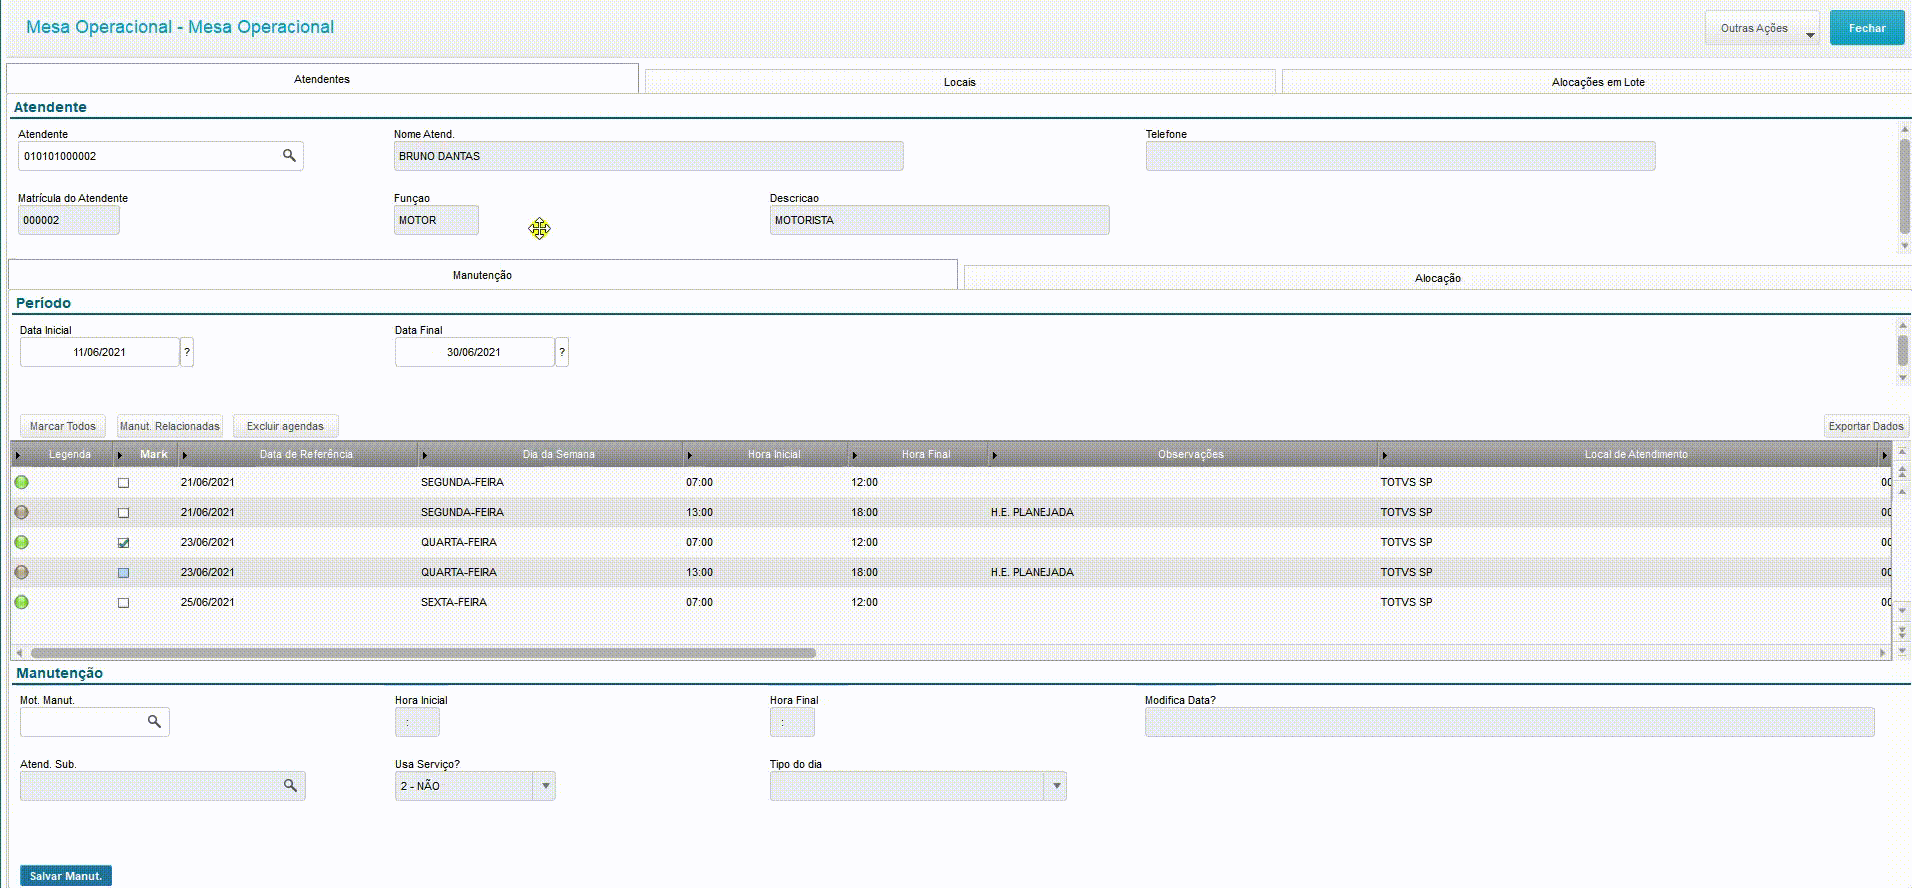Click the green legend dot for 25/06/2021
This screenshot has width=1912, height=888.
(22, 602)
